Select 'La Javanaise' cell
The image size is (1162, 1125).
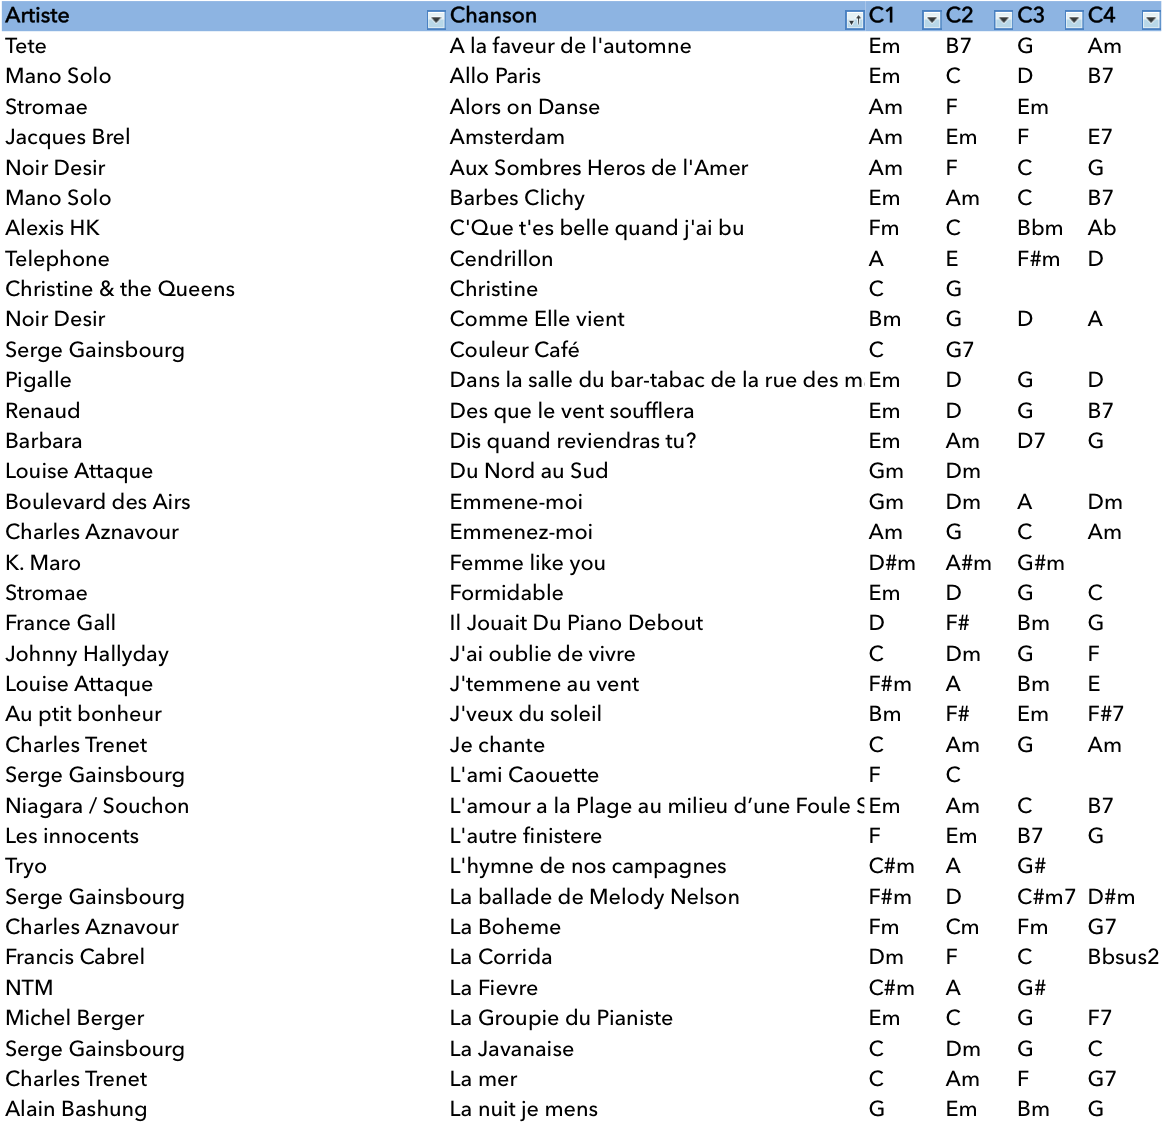pyautogui.click(x=511, y=1049)
